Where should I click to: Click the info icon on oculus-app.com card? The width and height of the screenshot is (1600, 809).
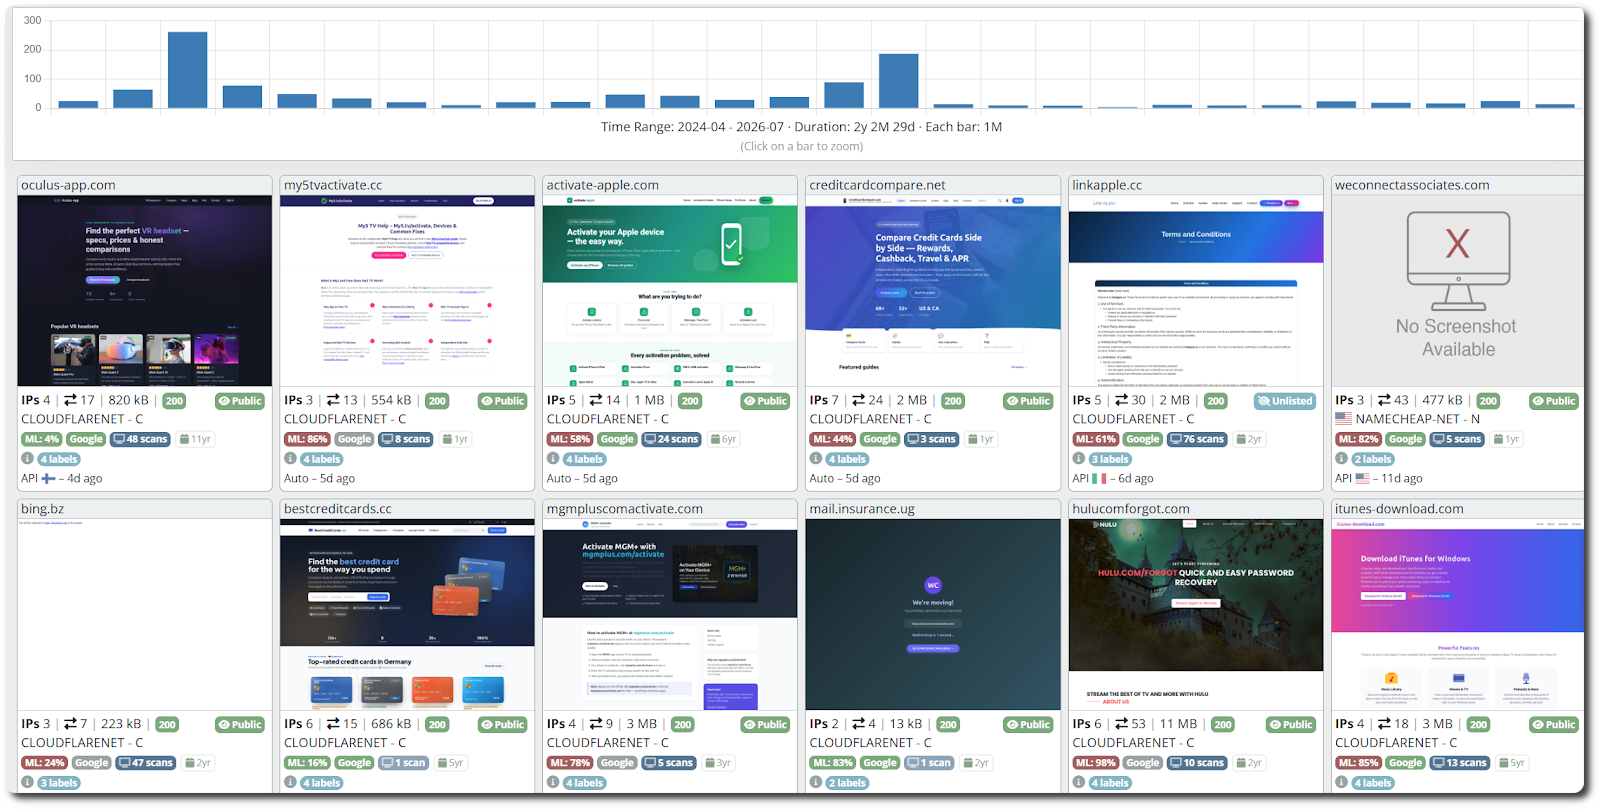[28, 459]
